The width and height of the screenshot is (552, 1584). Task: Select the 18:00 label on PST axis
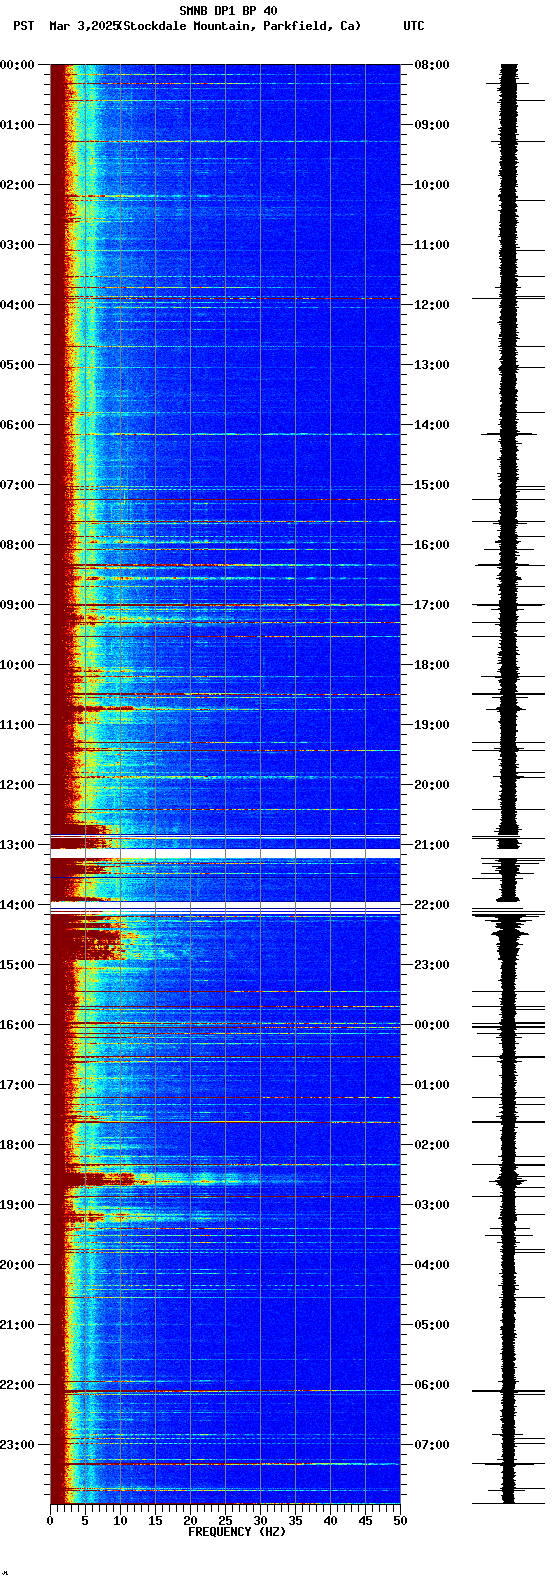[17, 1145]
